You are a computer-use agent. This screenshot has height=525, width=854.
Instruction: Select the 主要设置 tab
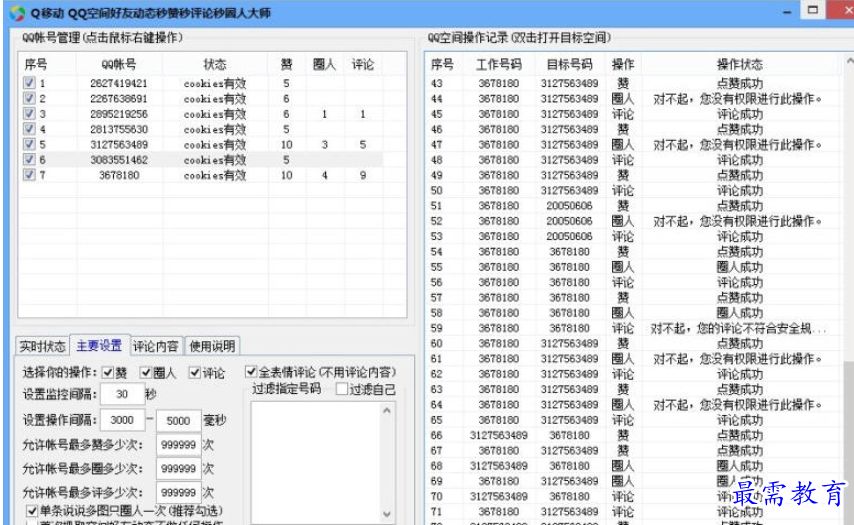99,345
